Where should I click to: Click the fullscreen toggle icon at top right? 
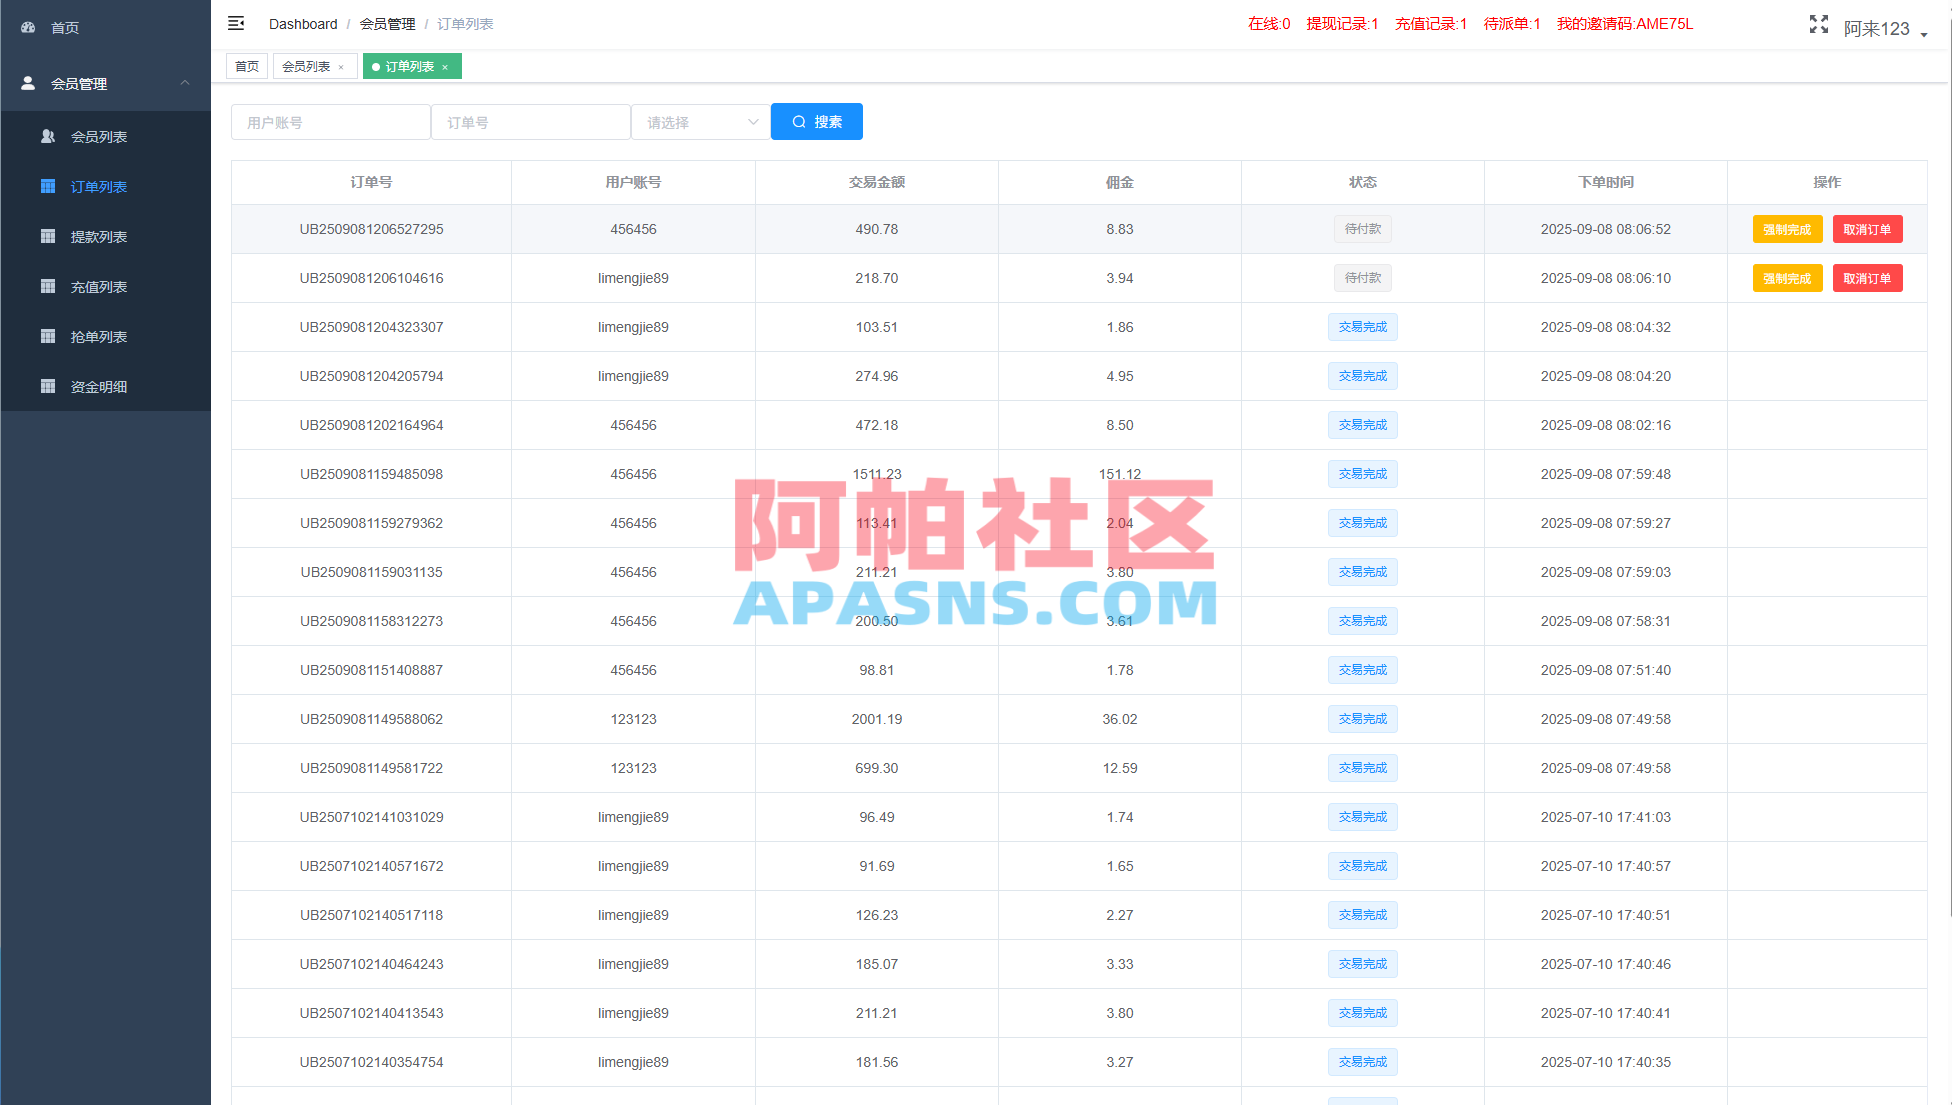tap(1818, 24)
